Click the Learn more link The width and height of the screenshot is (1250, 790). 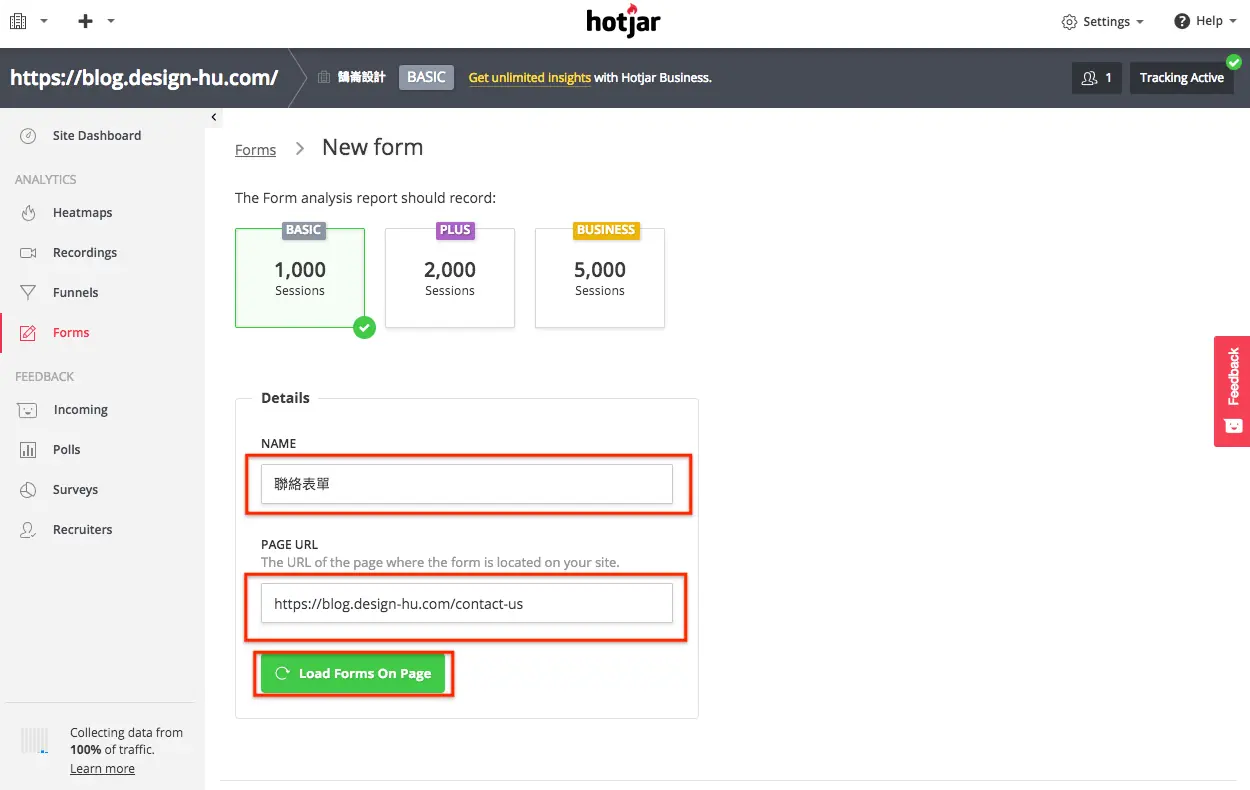tap(102, 769)
